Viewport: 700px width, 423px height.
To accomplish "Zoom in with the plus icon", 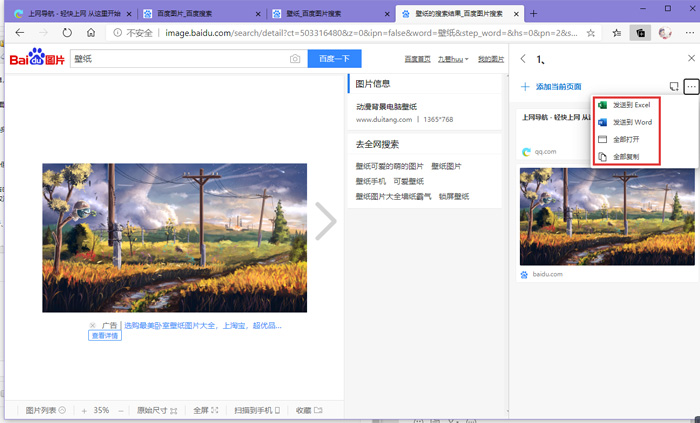I will (84, 411).
